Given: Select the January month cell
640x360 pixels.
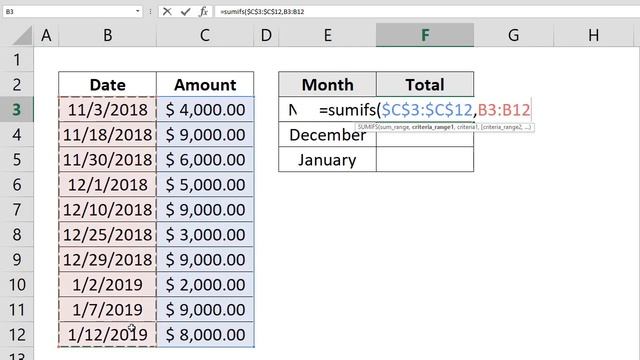Looking at the screenshot, I should point(327,159).
